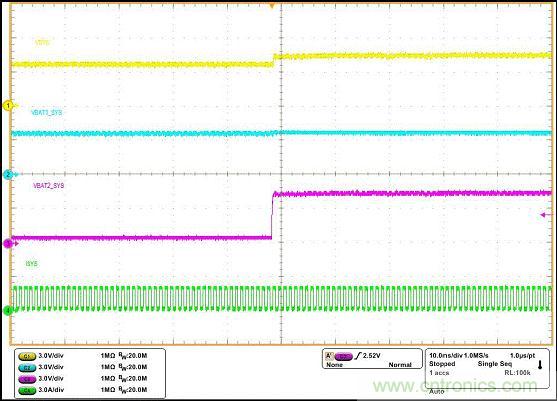Click the cyan channel 2 ground marker

point(8,174)
